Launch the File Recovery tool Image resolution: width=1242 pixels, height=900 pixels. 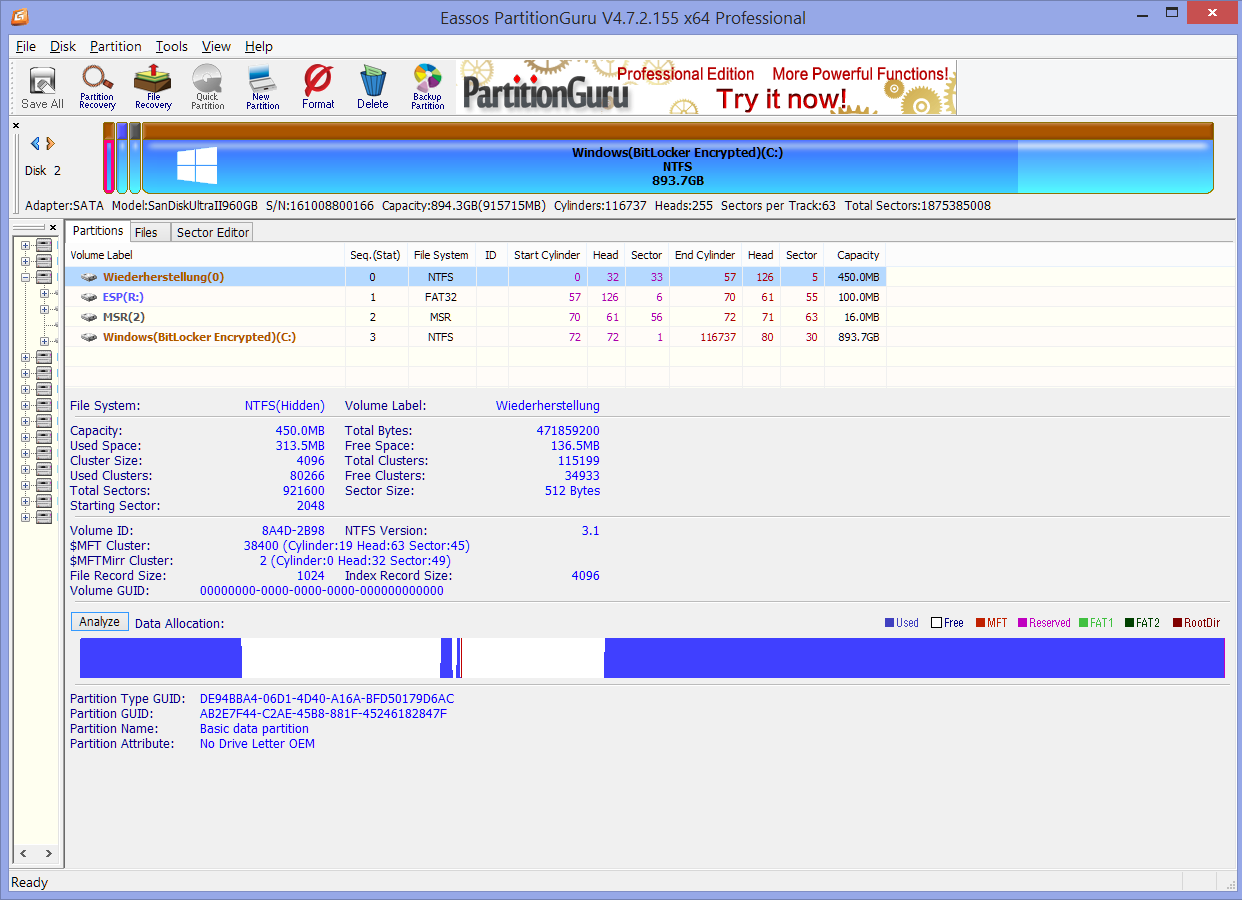(153, 87)
